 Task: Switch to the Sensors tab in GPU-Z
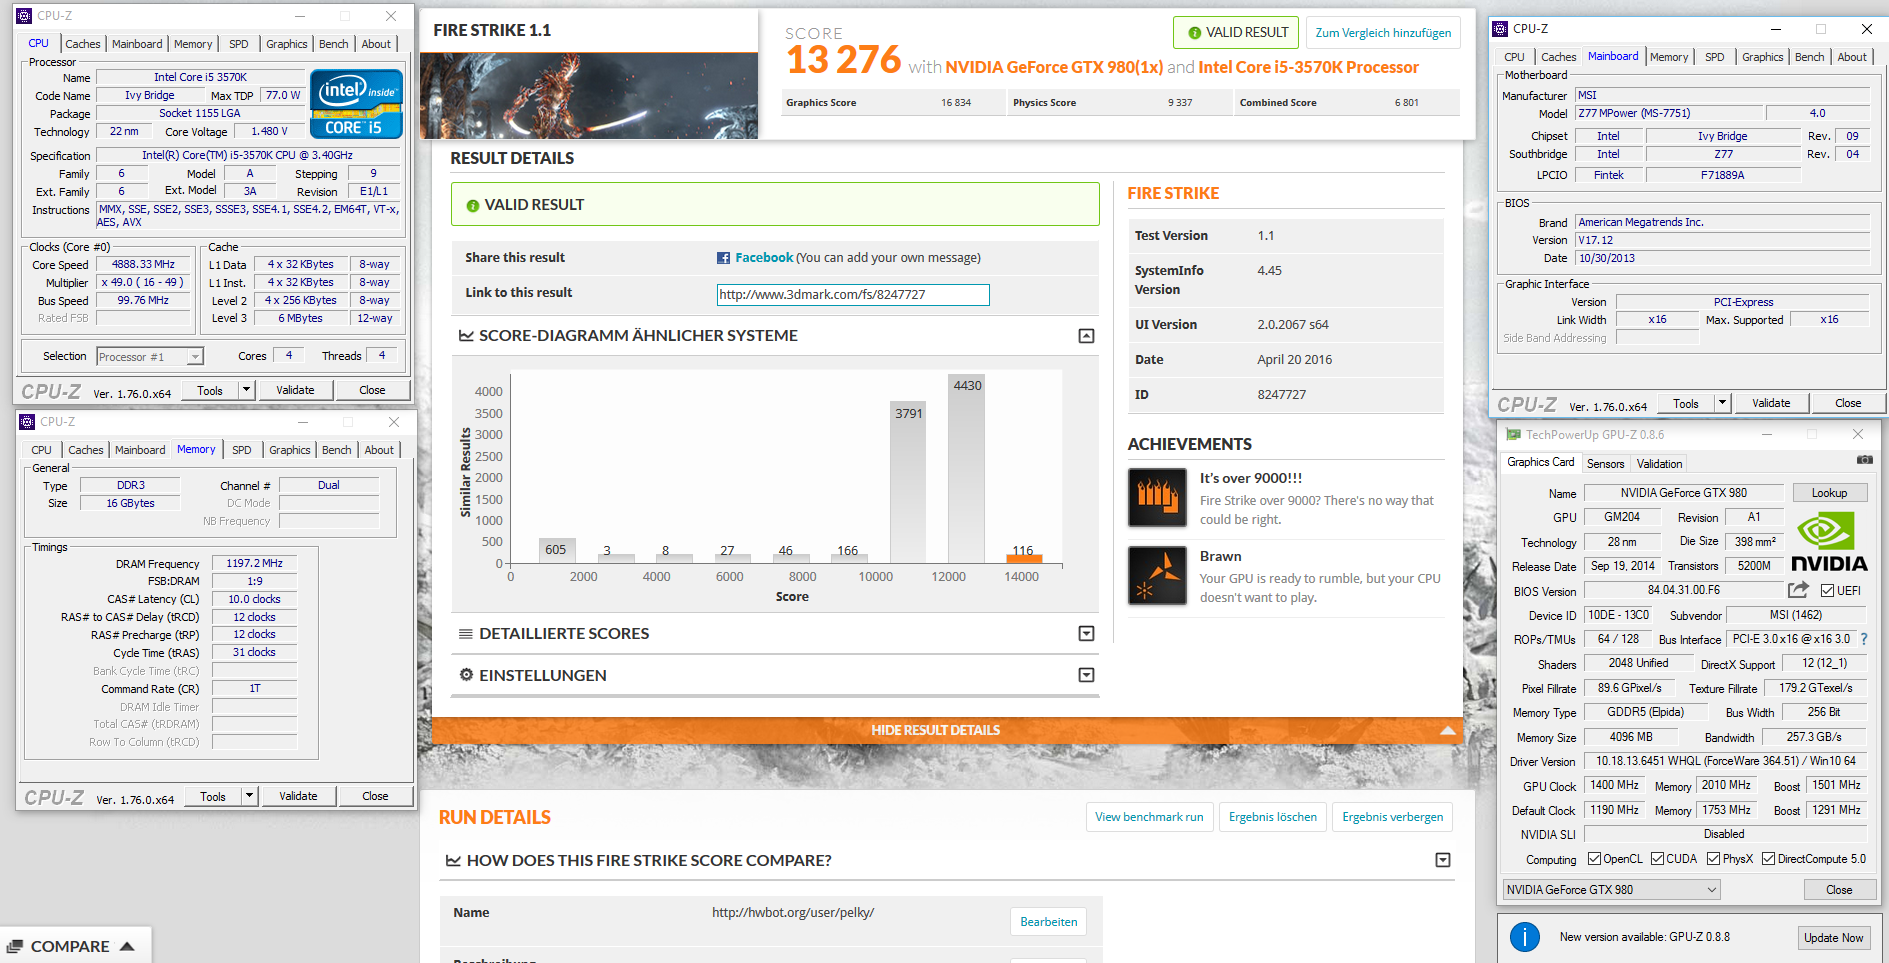(x=1605, y=464)
